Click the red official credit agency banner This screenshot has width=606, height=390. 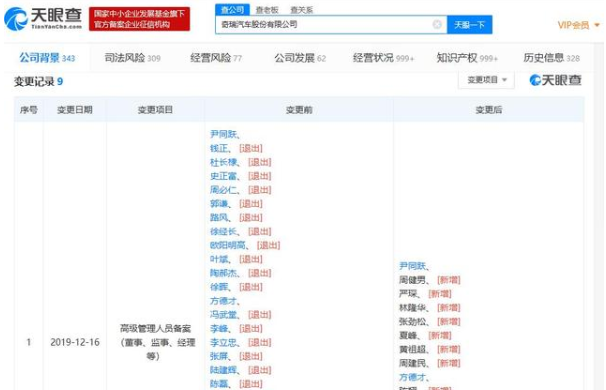[139, 19]
